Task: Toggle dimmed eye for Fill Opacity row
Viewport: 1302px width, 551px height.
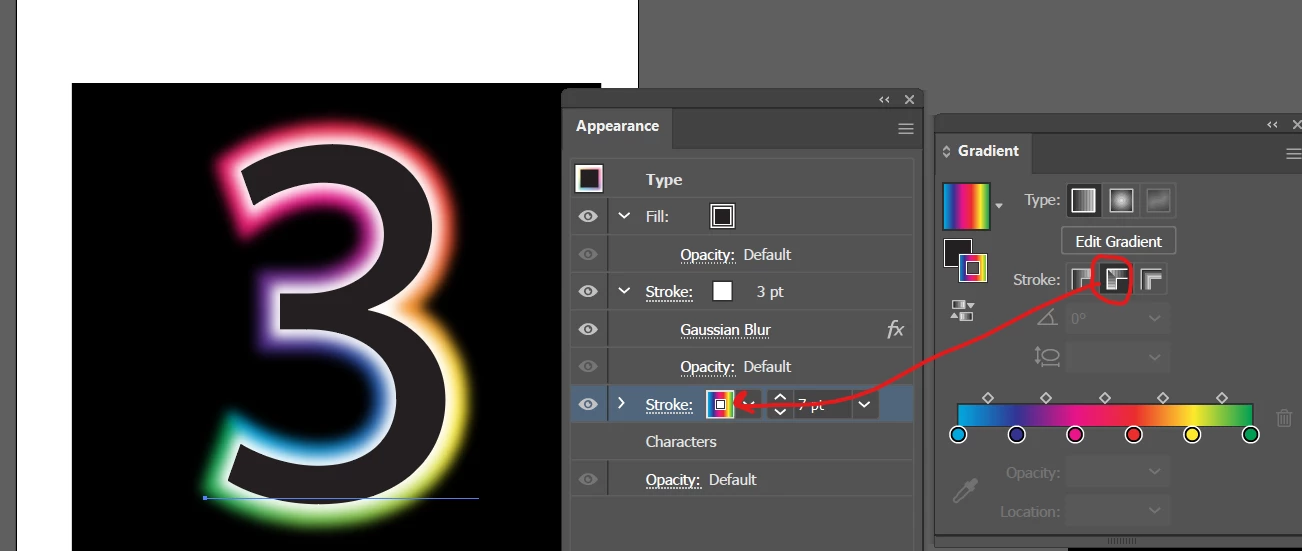Action: coord(589,254)
